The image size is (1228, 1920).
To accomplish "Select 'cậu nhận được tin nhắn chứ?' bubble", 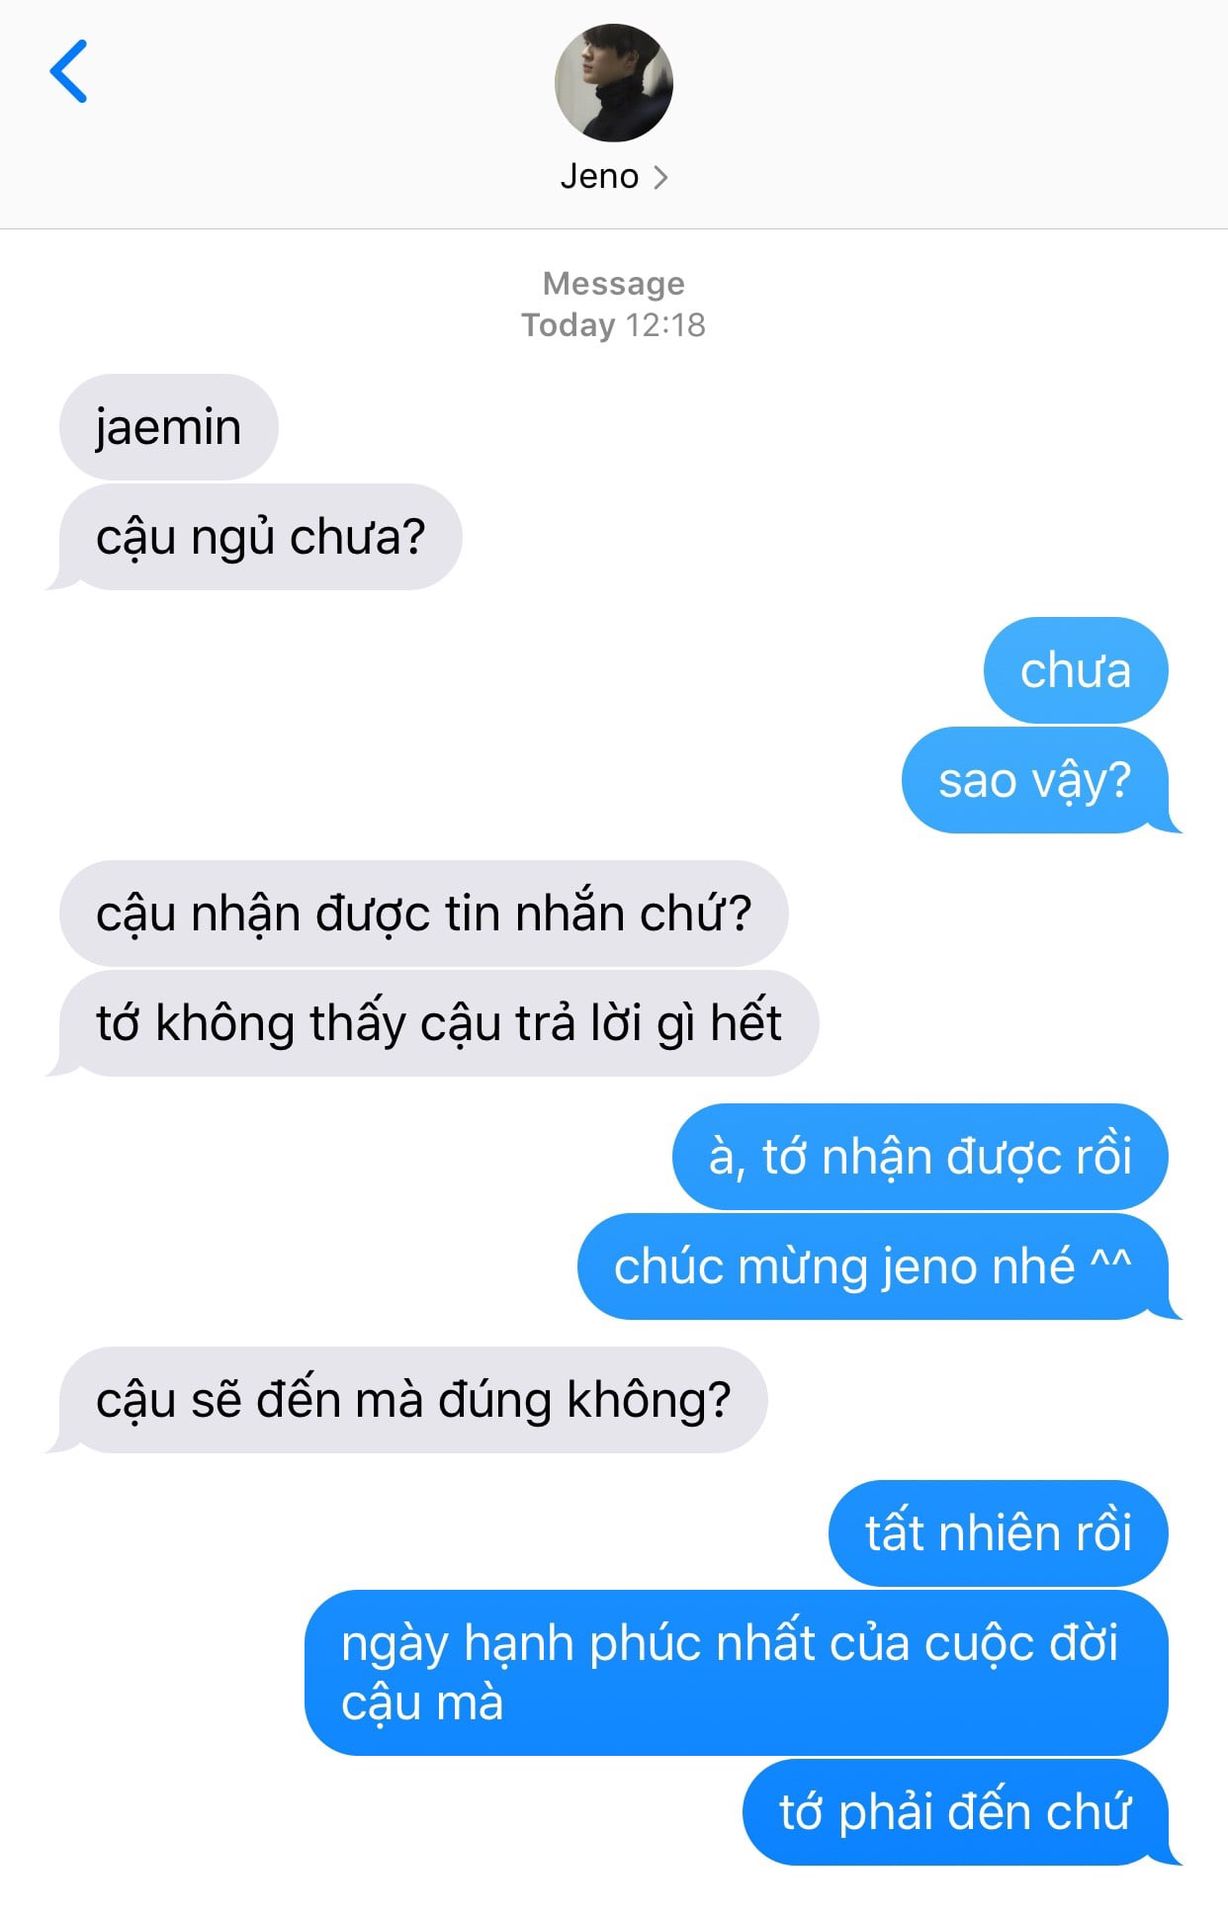I will pyautogui.click(x=424, y=913).
